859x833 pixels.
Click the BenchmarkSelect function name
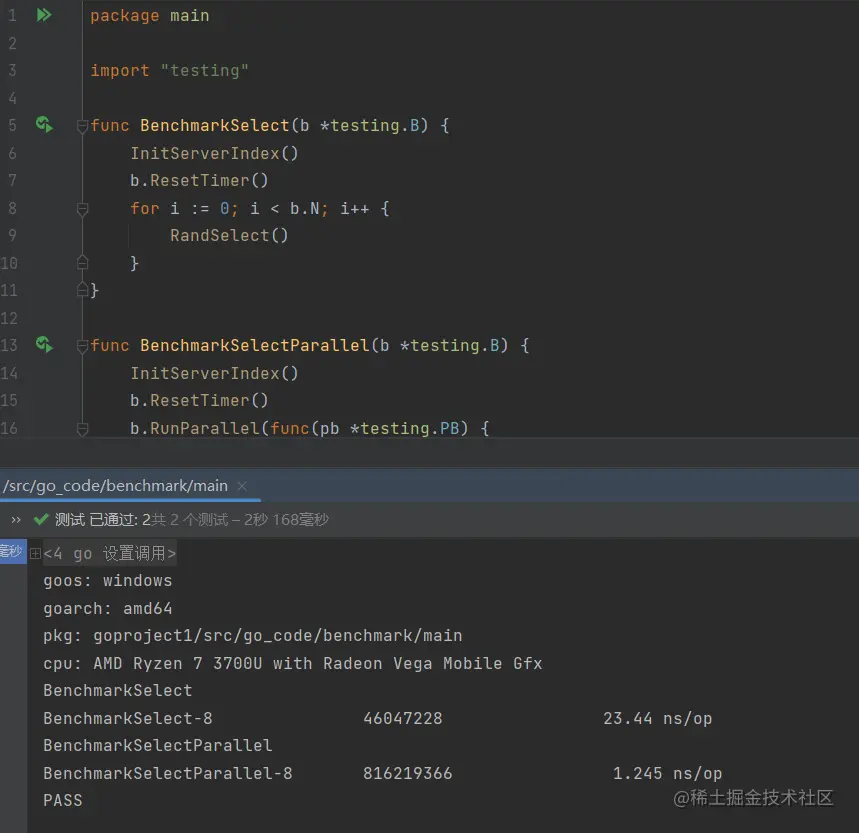pyautogui.click(x=214, y=125)
